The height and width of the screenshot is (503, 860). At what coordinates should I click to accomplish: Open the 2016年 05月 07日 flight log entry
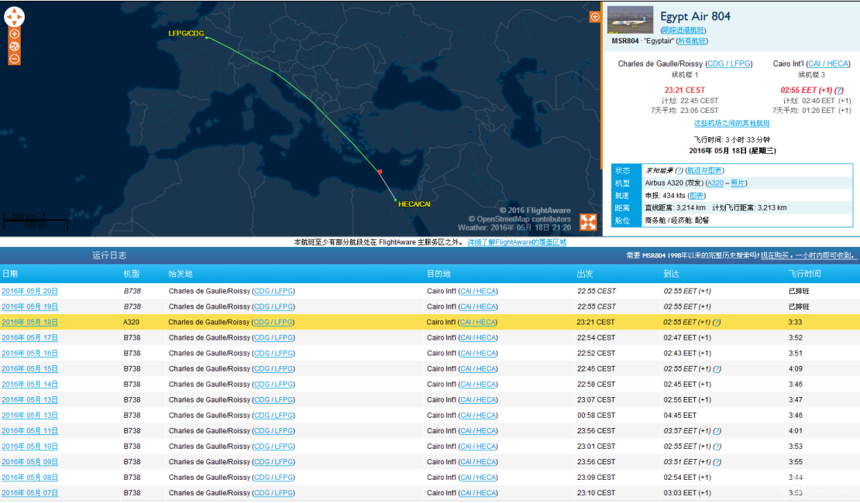[x=30, y=493]
